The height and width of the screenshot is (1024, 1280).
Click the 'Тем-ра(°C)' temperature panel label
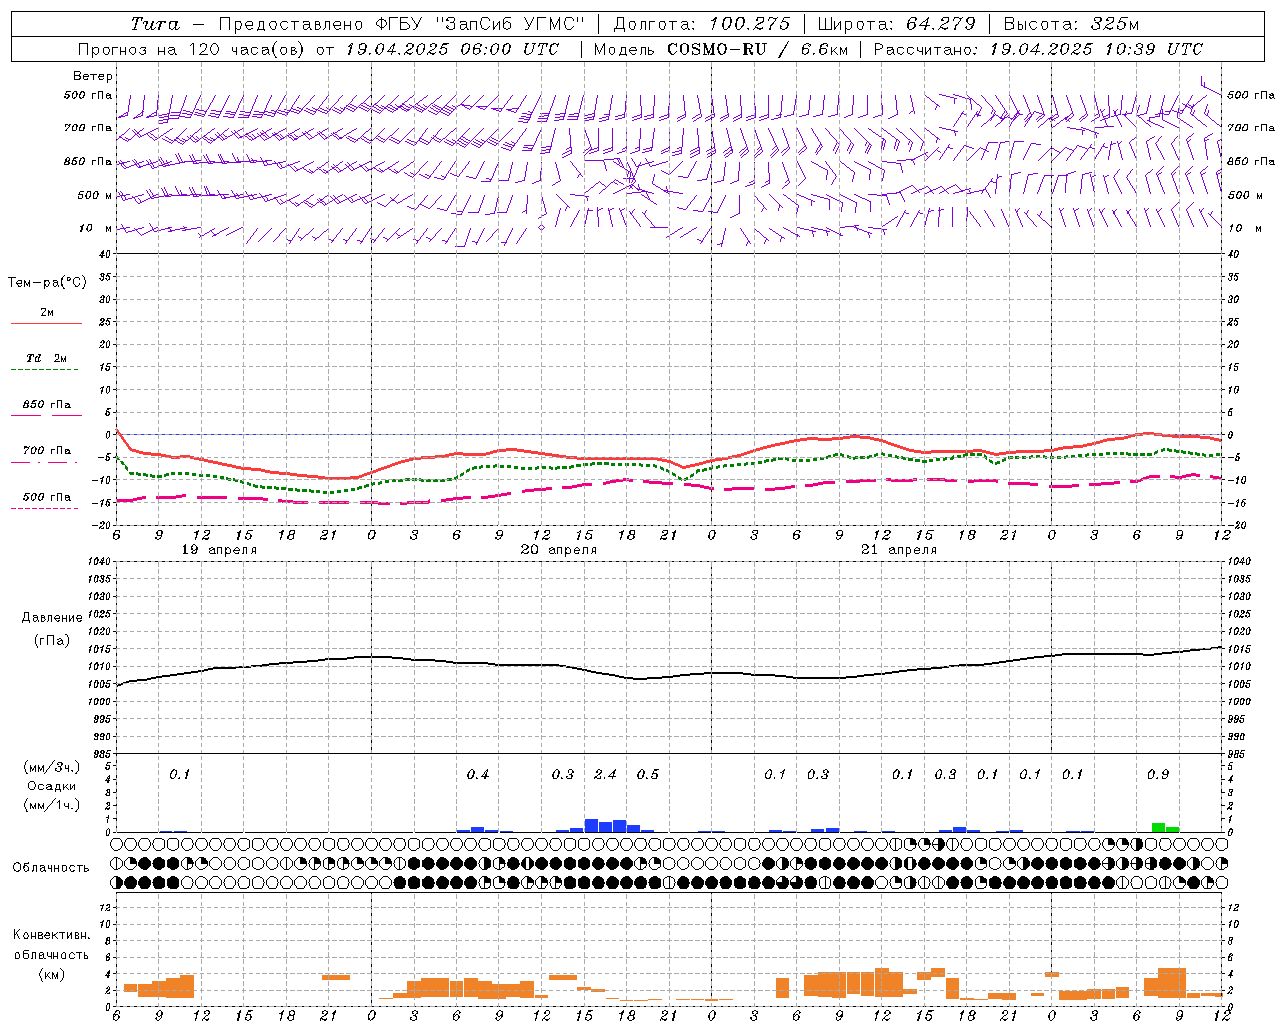click(47, 283)
